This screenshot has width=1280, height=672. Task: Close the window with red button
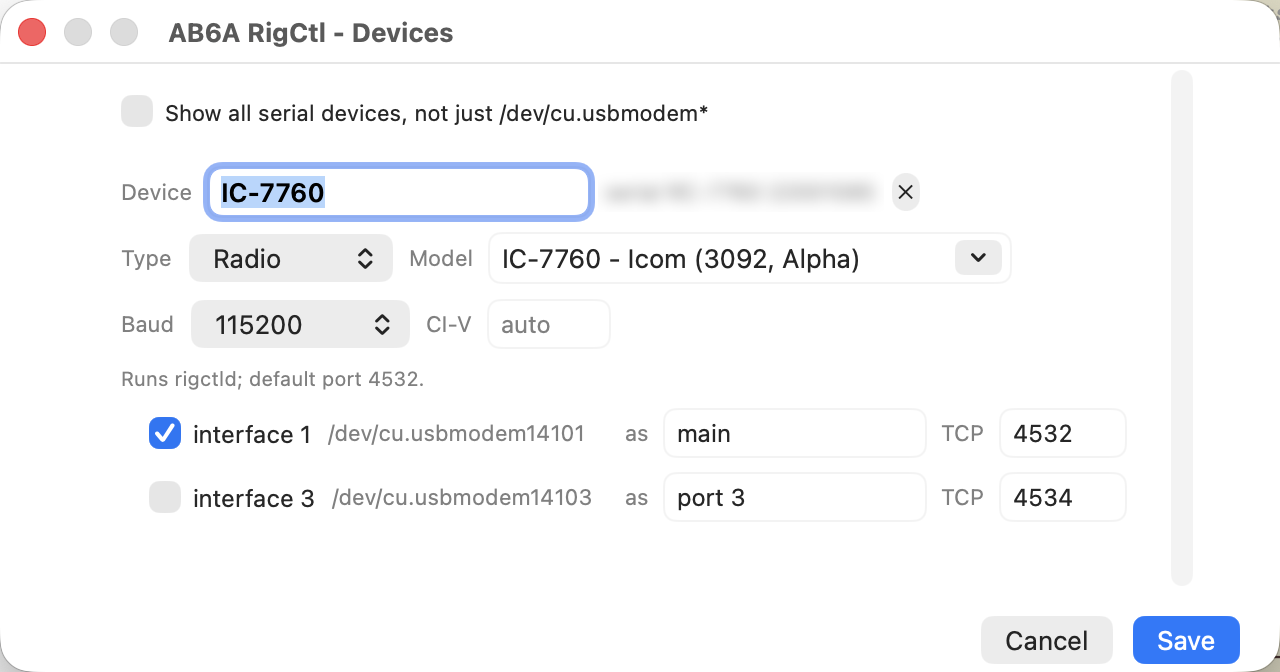coord(33,32)
